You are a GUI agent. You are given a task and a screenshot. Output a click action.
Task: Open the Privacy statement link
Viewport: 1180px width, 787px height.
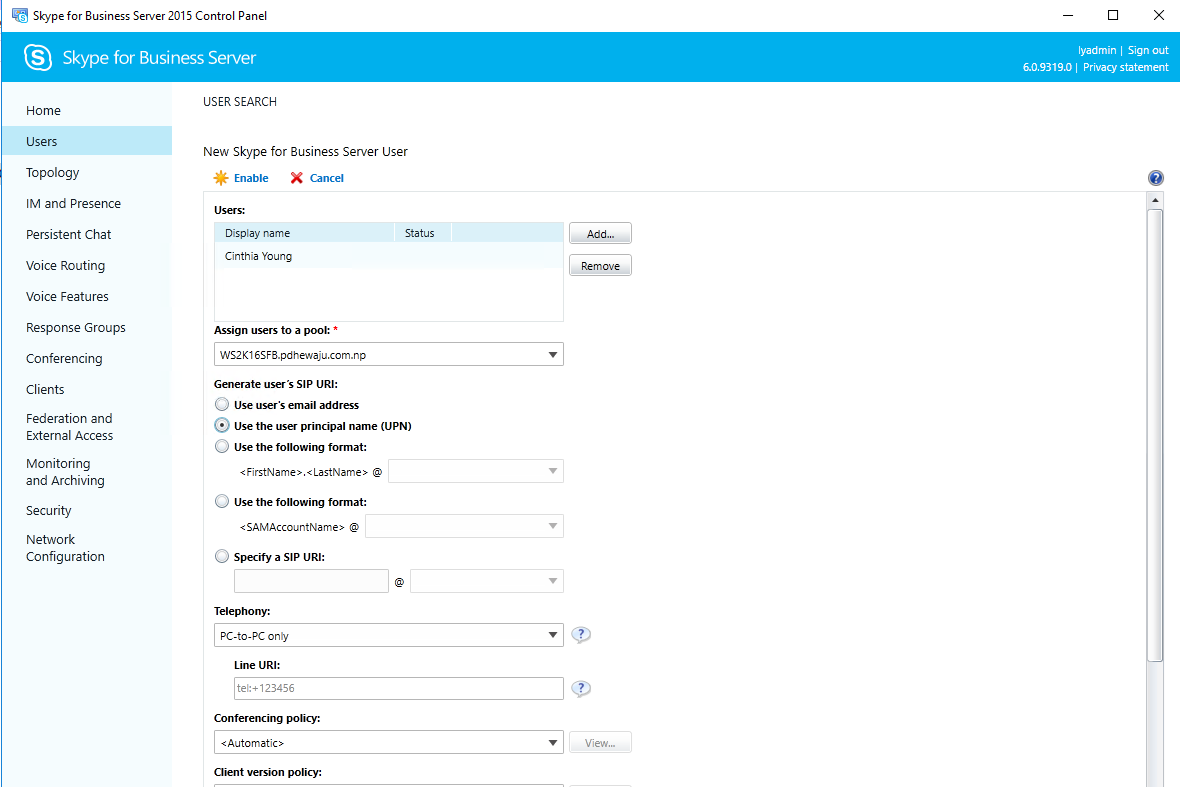(1125, 67)
